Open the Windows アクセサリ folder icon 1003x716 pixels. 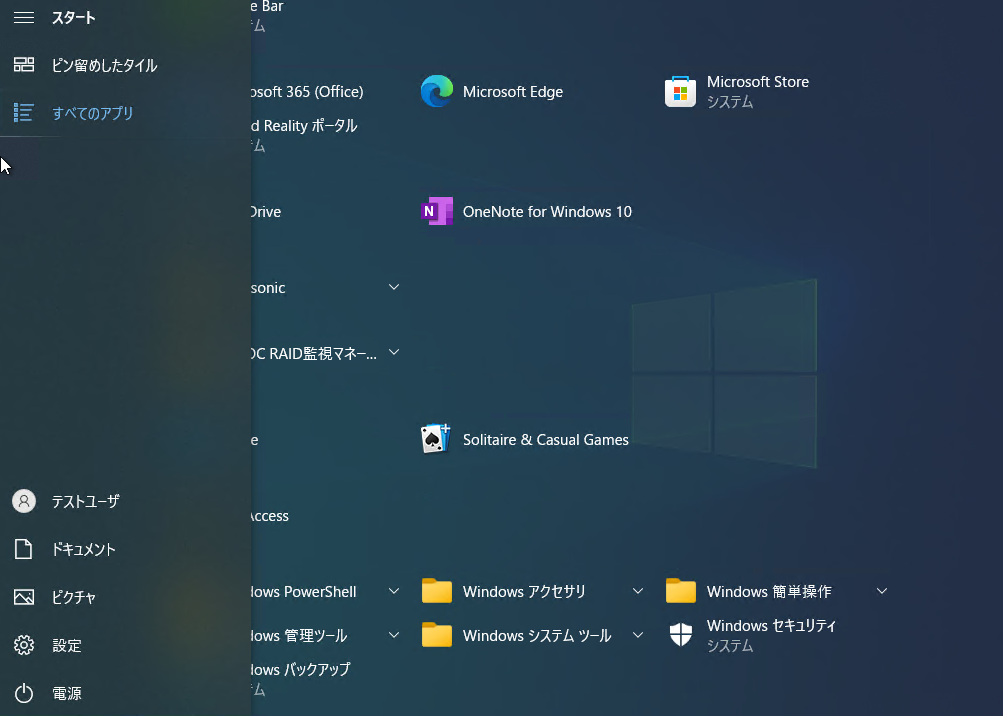[x=437, y=591]
